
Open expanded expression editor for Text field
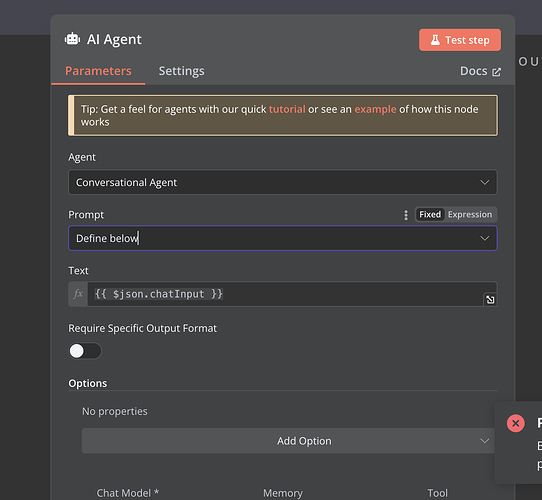click(490, 300)
